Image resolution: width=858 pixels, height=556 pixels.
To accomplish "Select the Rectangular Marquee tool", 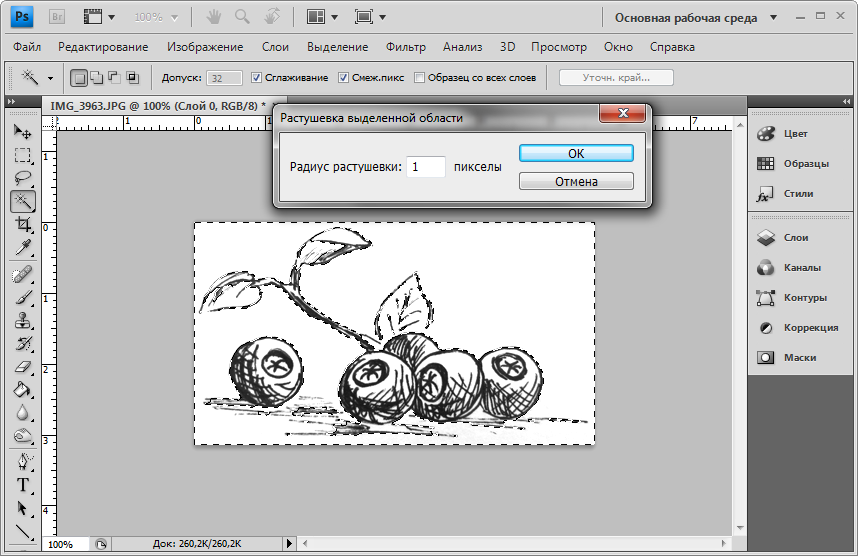I will 22,155.
